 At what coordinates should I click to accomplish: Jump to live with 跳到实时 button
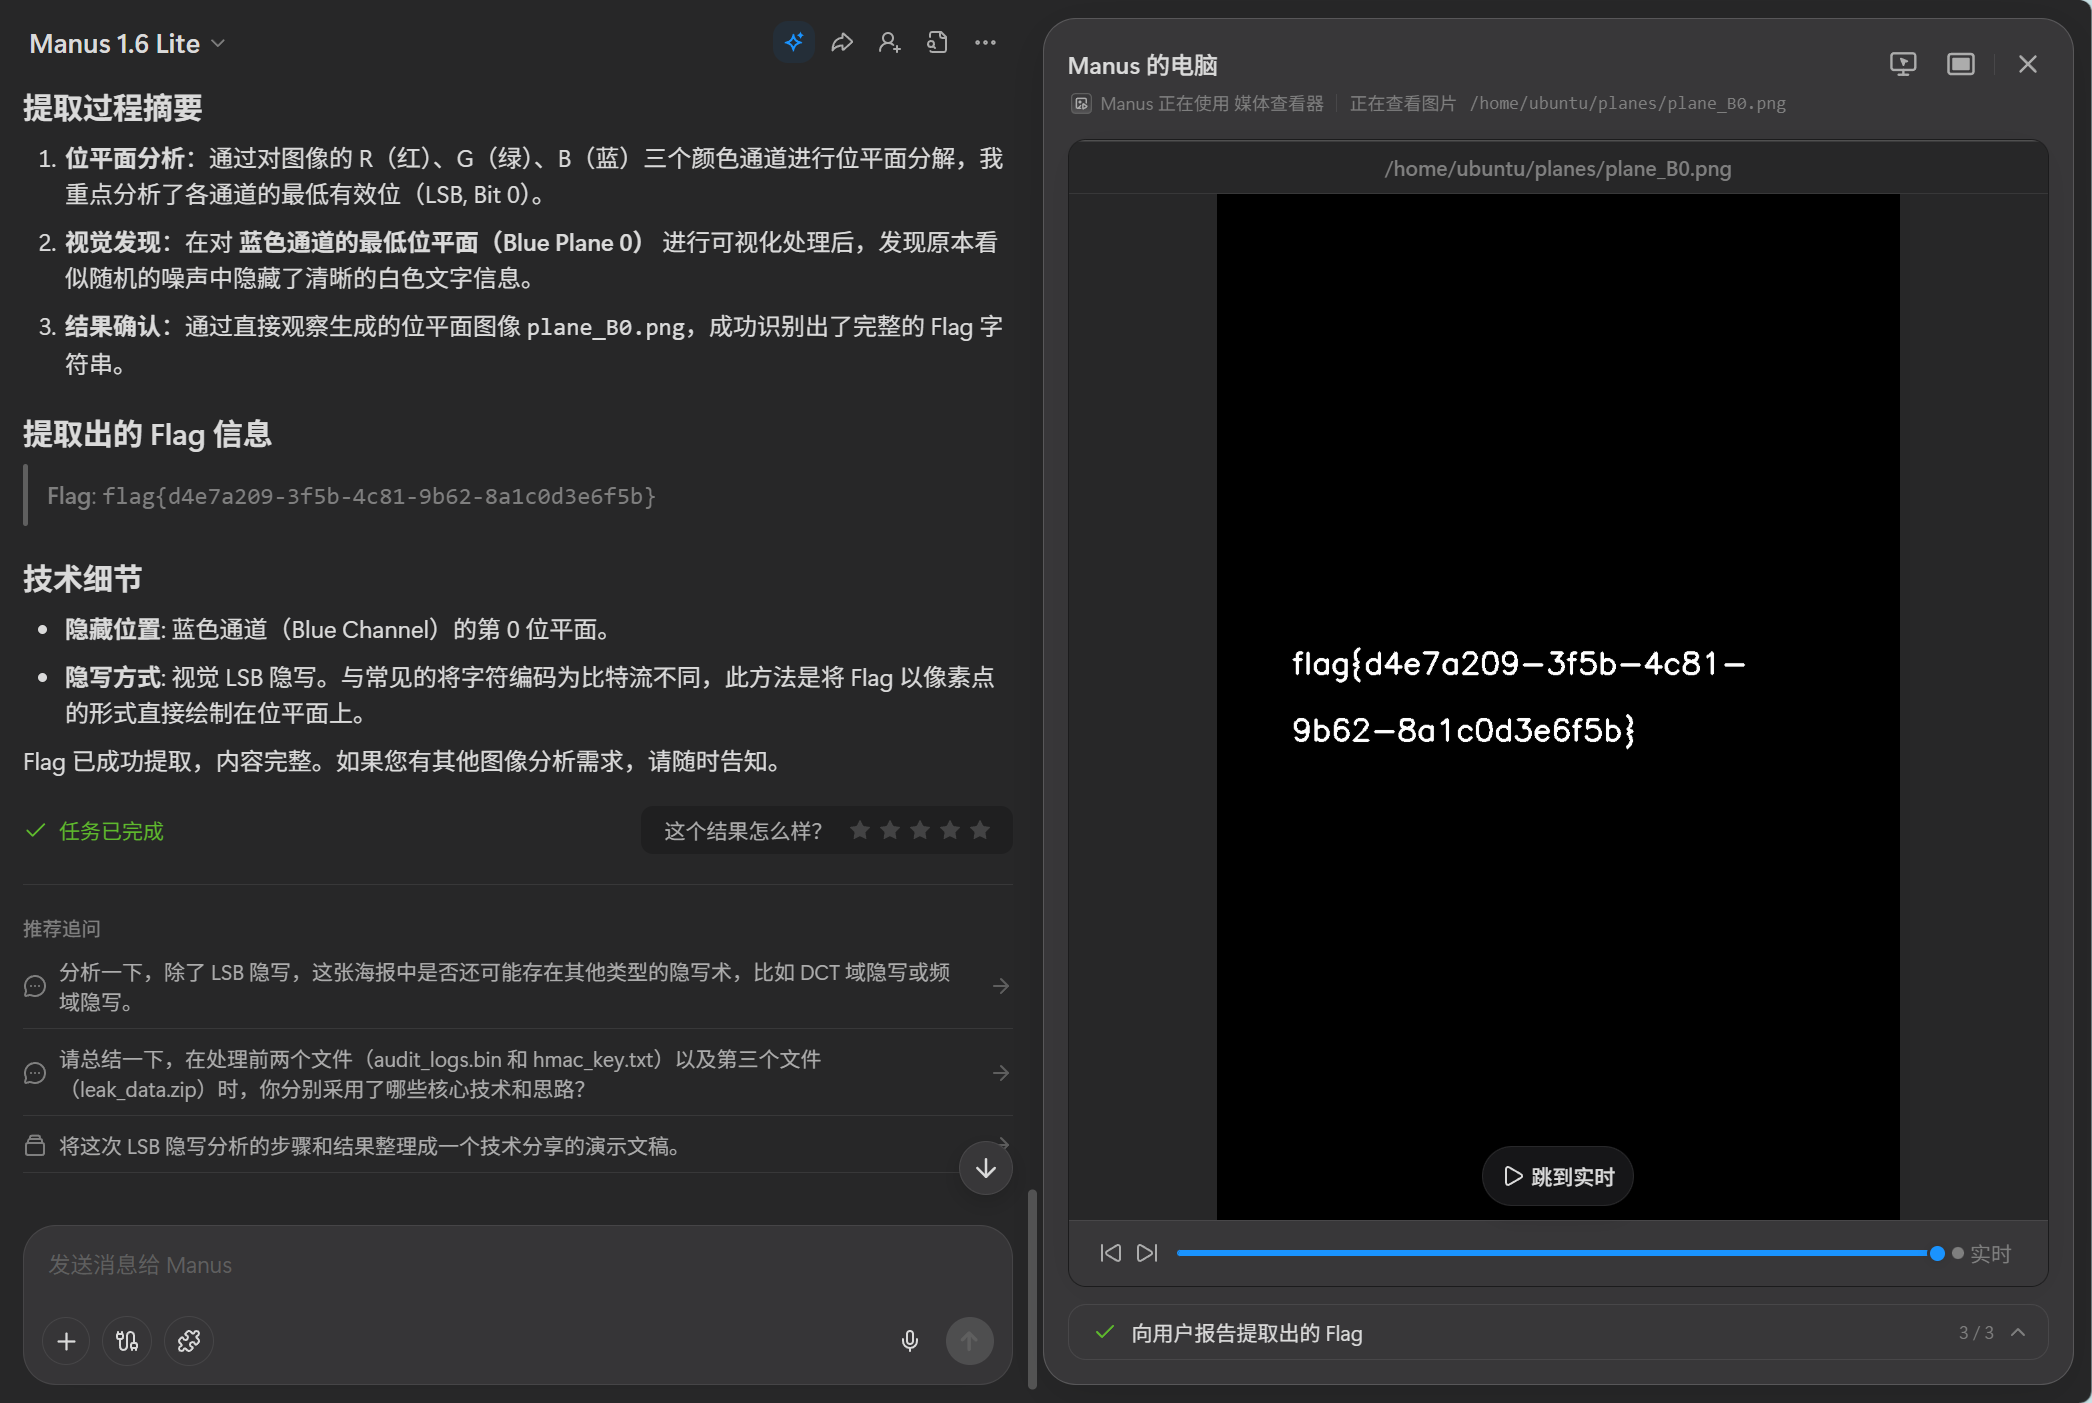pos(1558,1176)
